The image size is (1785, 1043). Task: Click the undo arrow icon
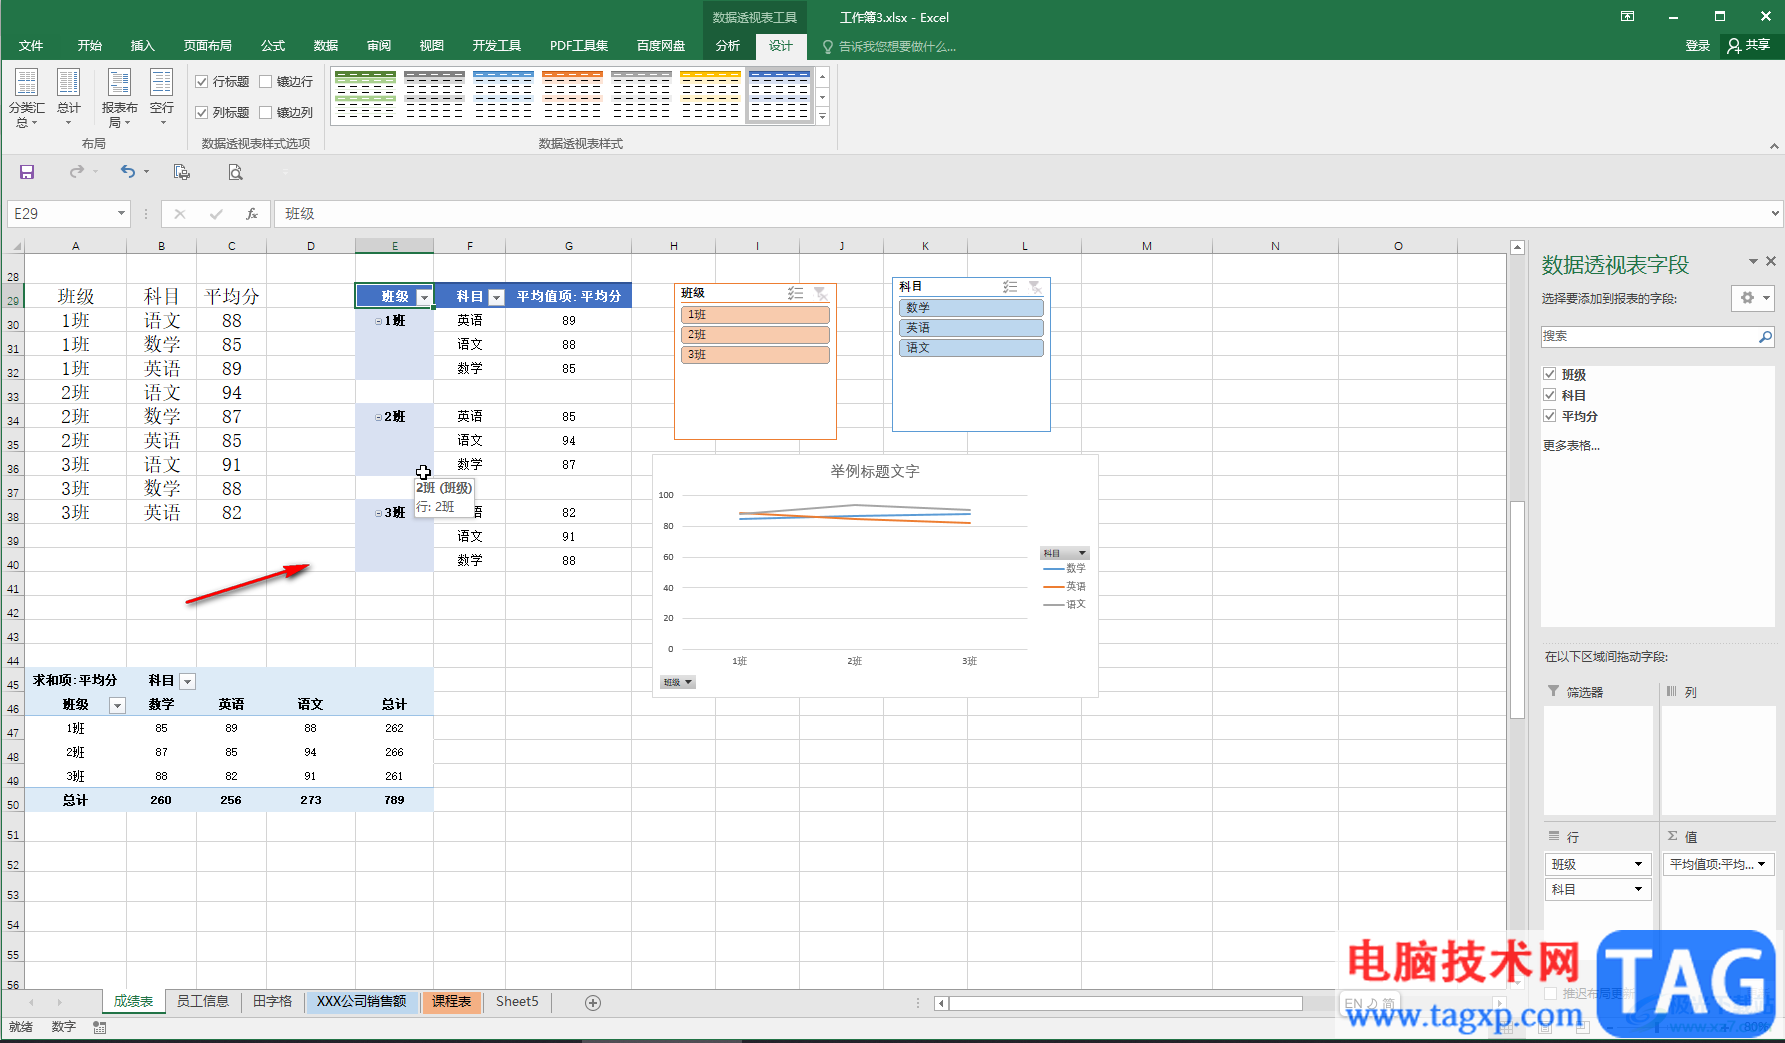click(128, 172)
